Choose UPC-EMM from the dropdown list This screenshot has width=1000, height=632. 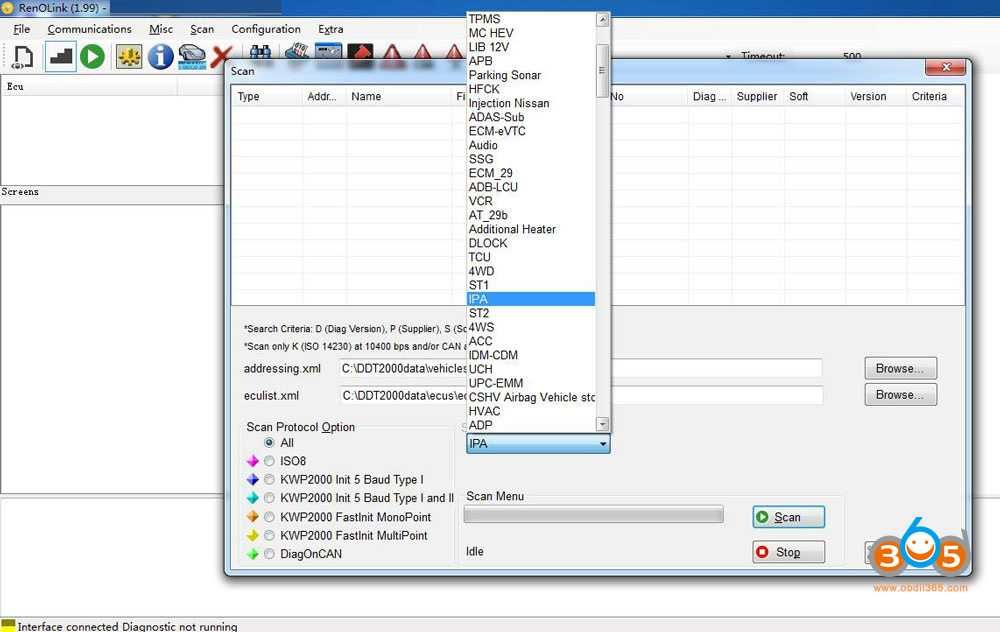(531, 383)
